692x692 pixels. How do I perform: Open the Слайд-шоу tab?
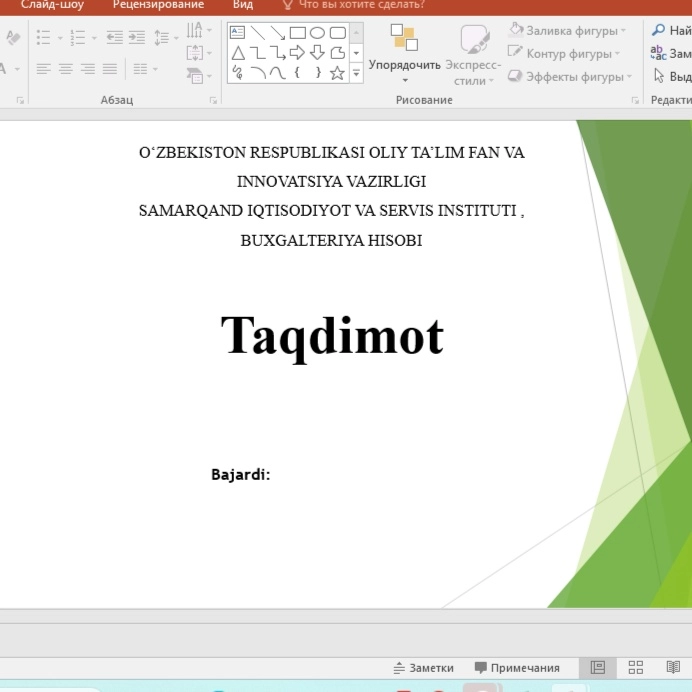53,5
